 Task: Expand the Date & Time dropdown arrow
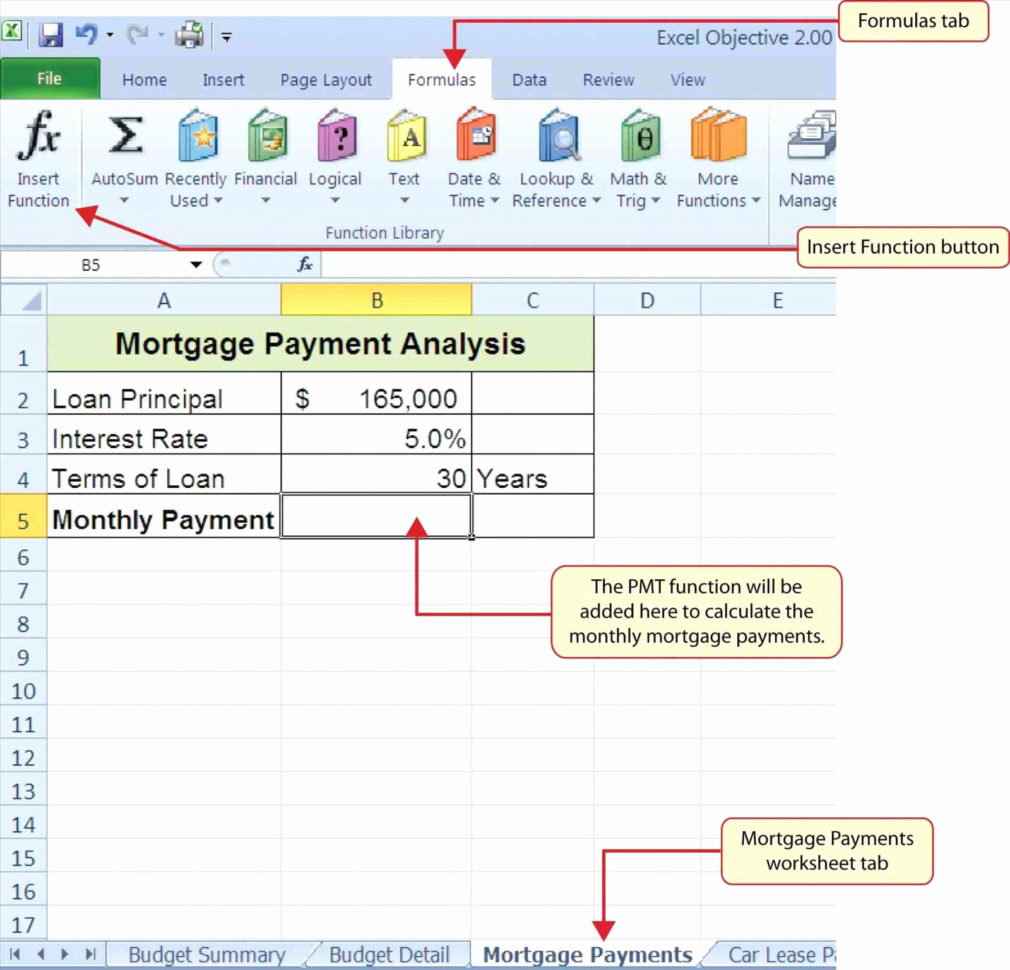[x=495, y=200]
